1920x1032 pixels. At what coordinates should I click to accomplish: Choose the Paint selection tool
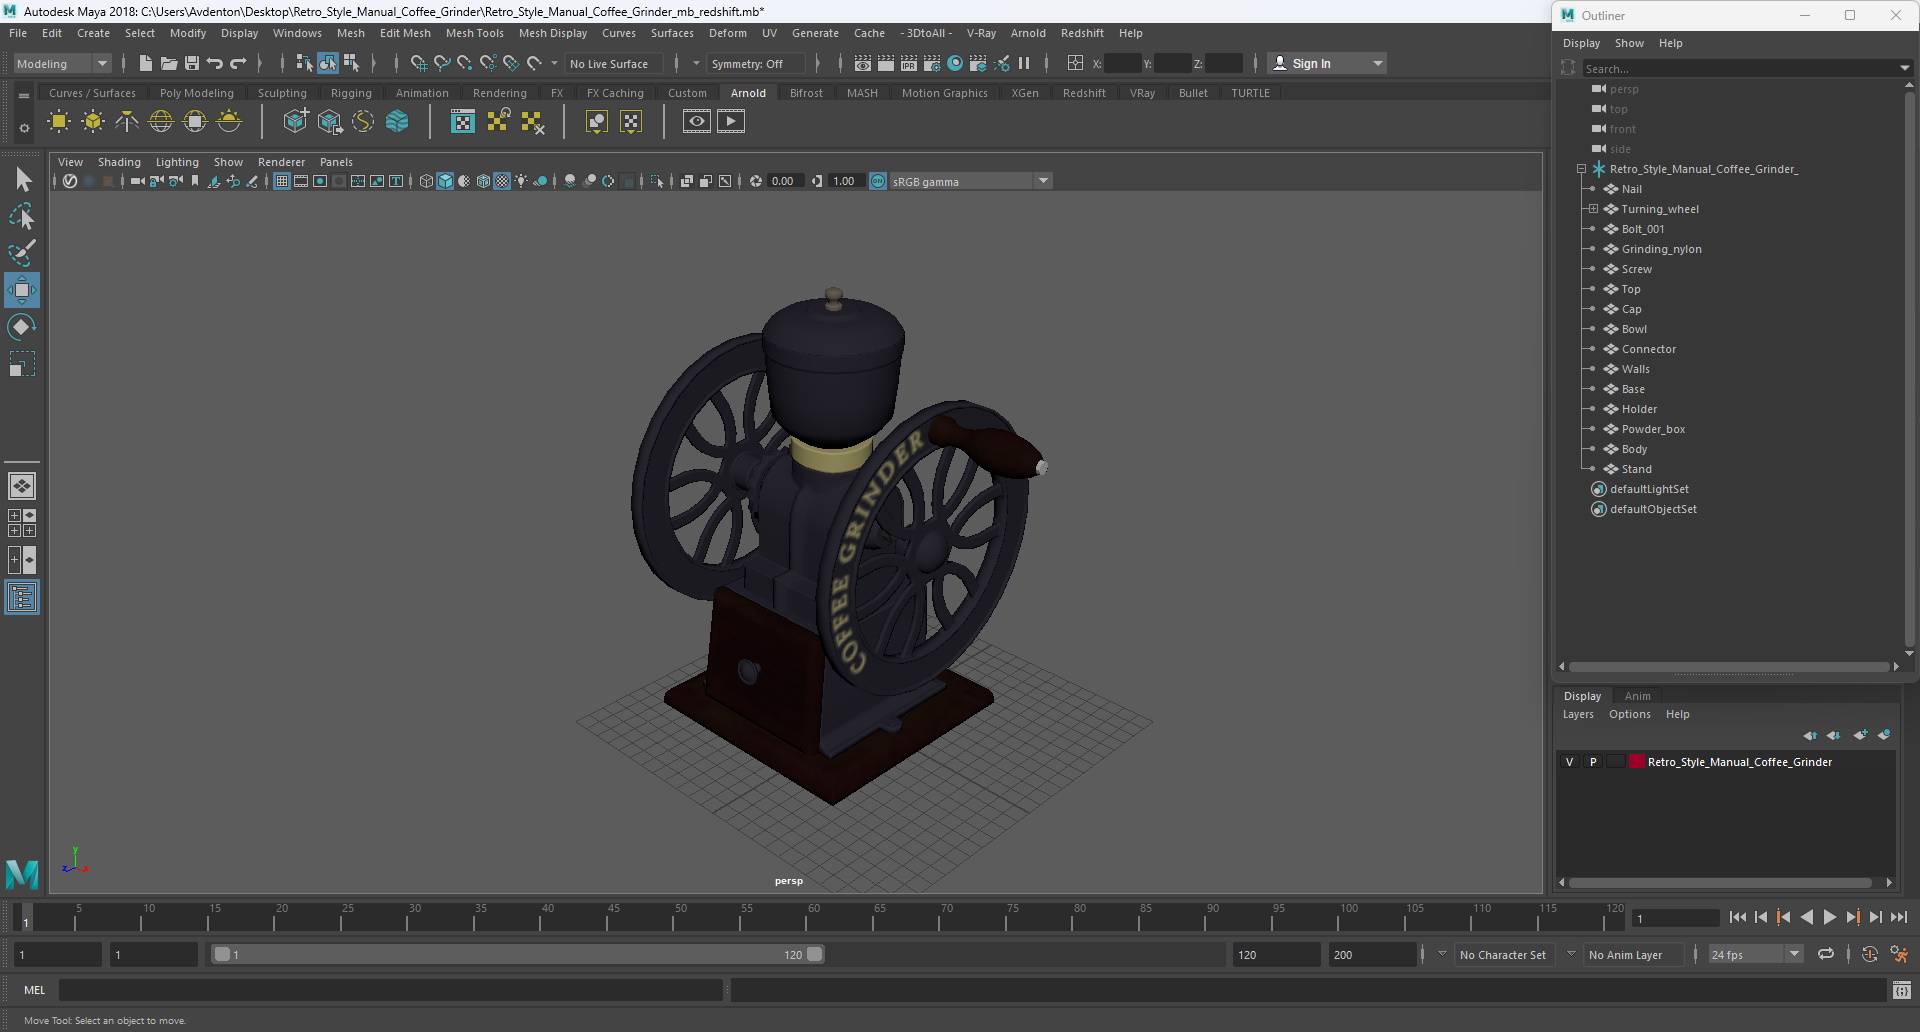22,253
